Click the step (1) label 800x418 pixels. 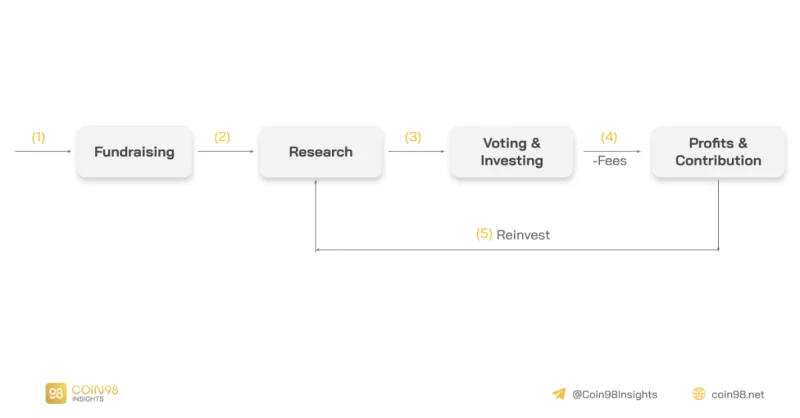pyautogui.click(x=38, y=137)
